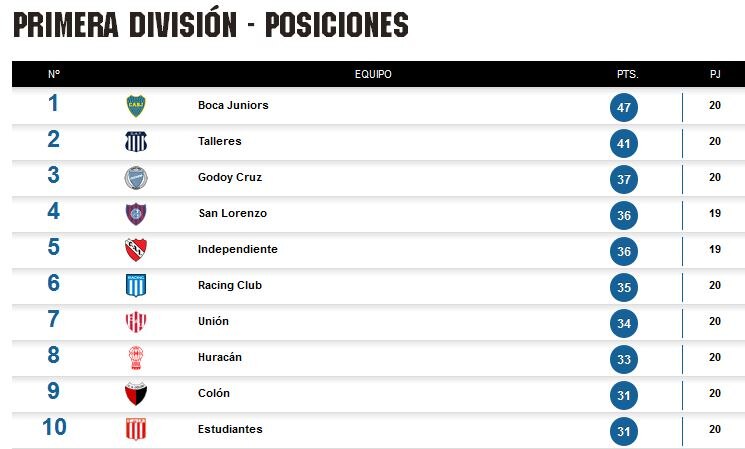
Task: Click Huracán's 33 points circle
Action: pyautogui.click(x=624, y=359)
